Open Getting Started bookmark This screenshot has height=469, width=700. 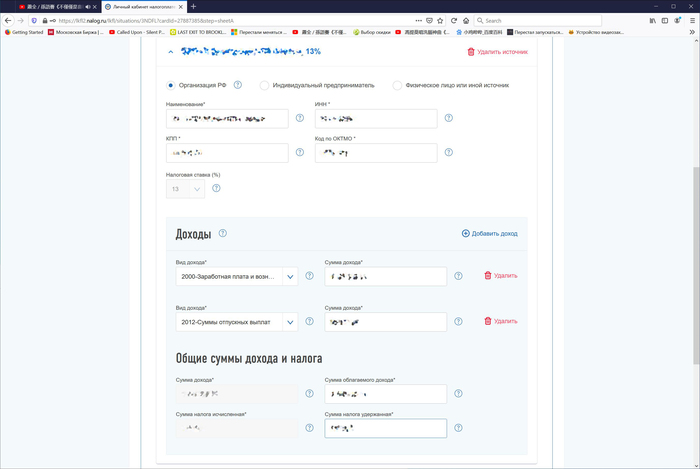[x=24, y=32]
